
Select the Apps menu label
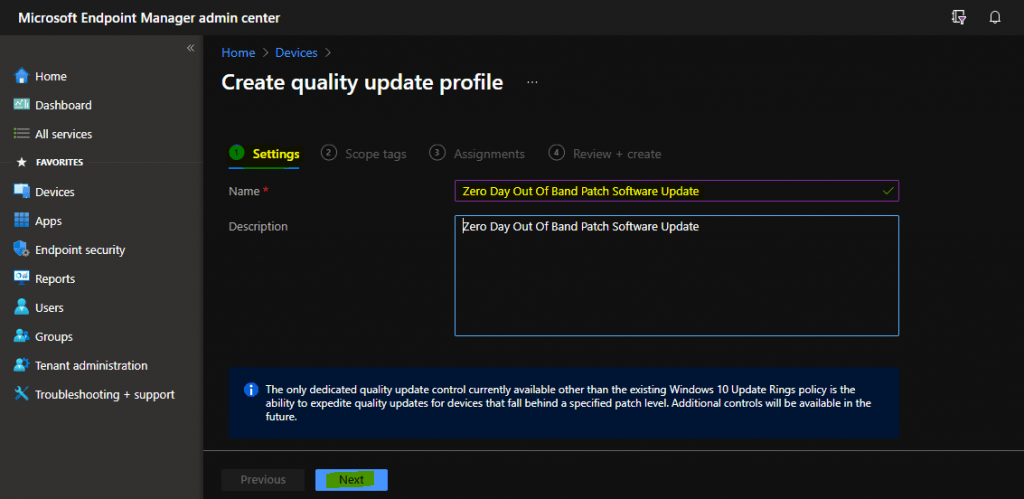coord(48,221)
